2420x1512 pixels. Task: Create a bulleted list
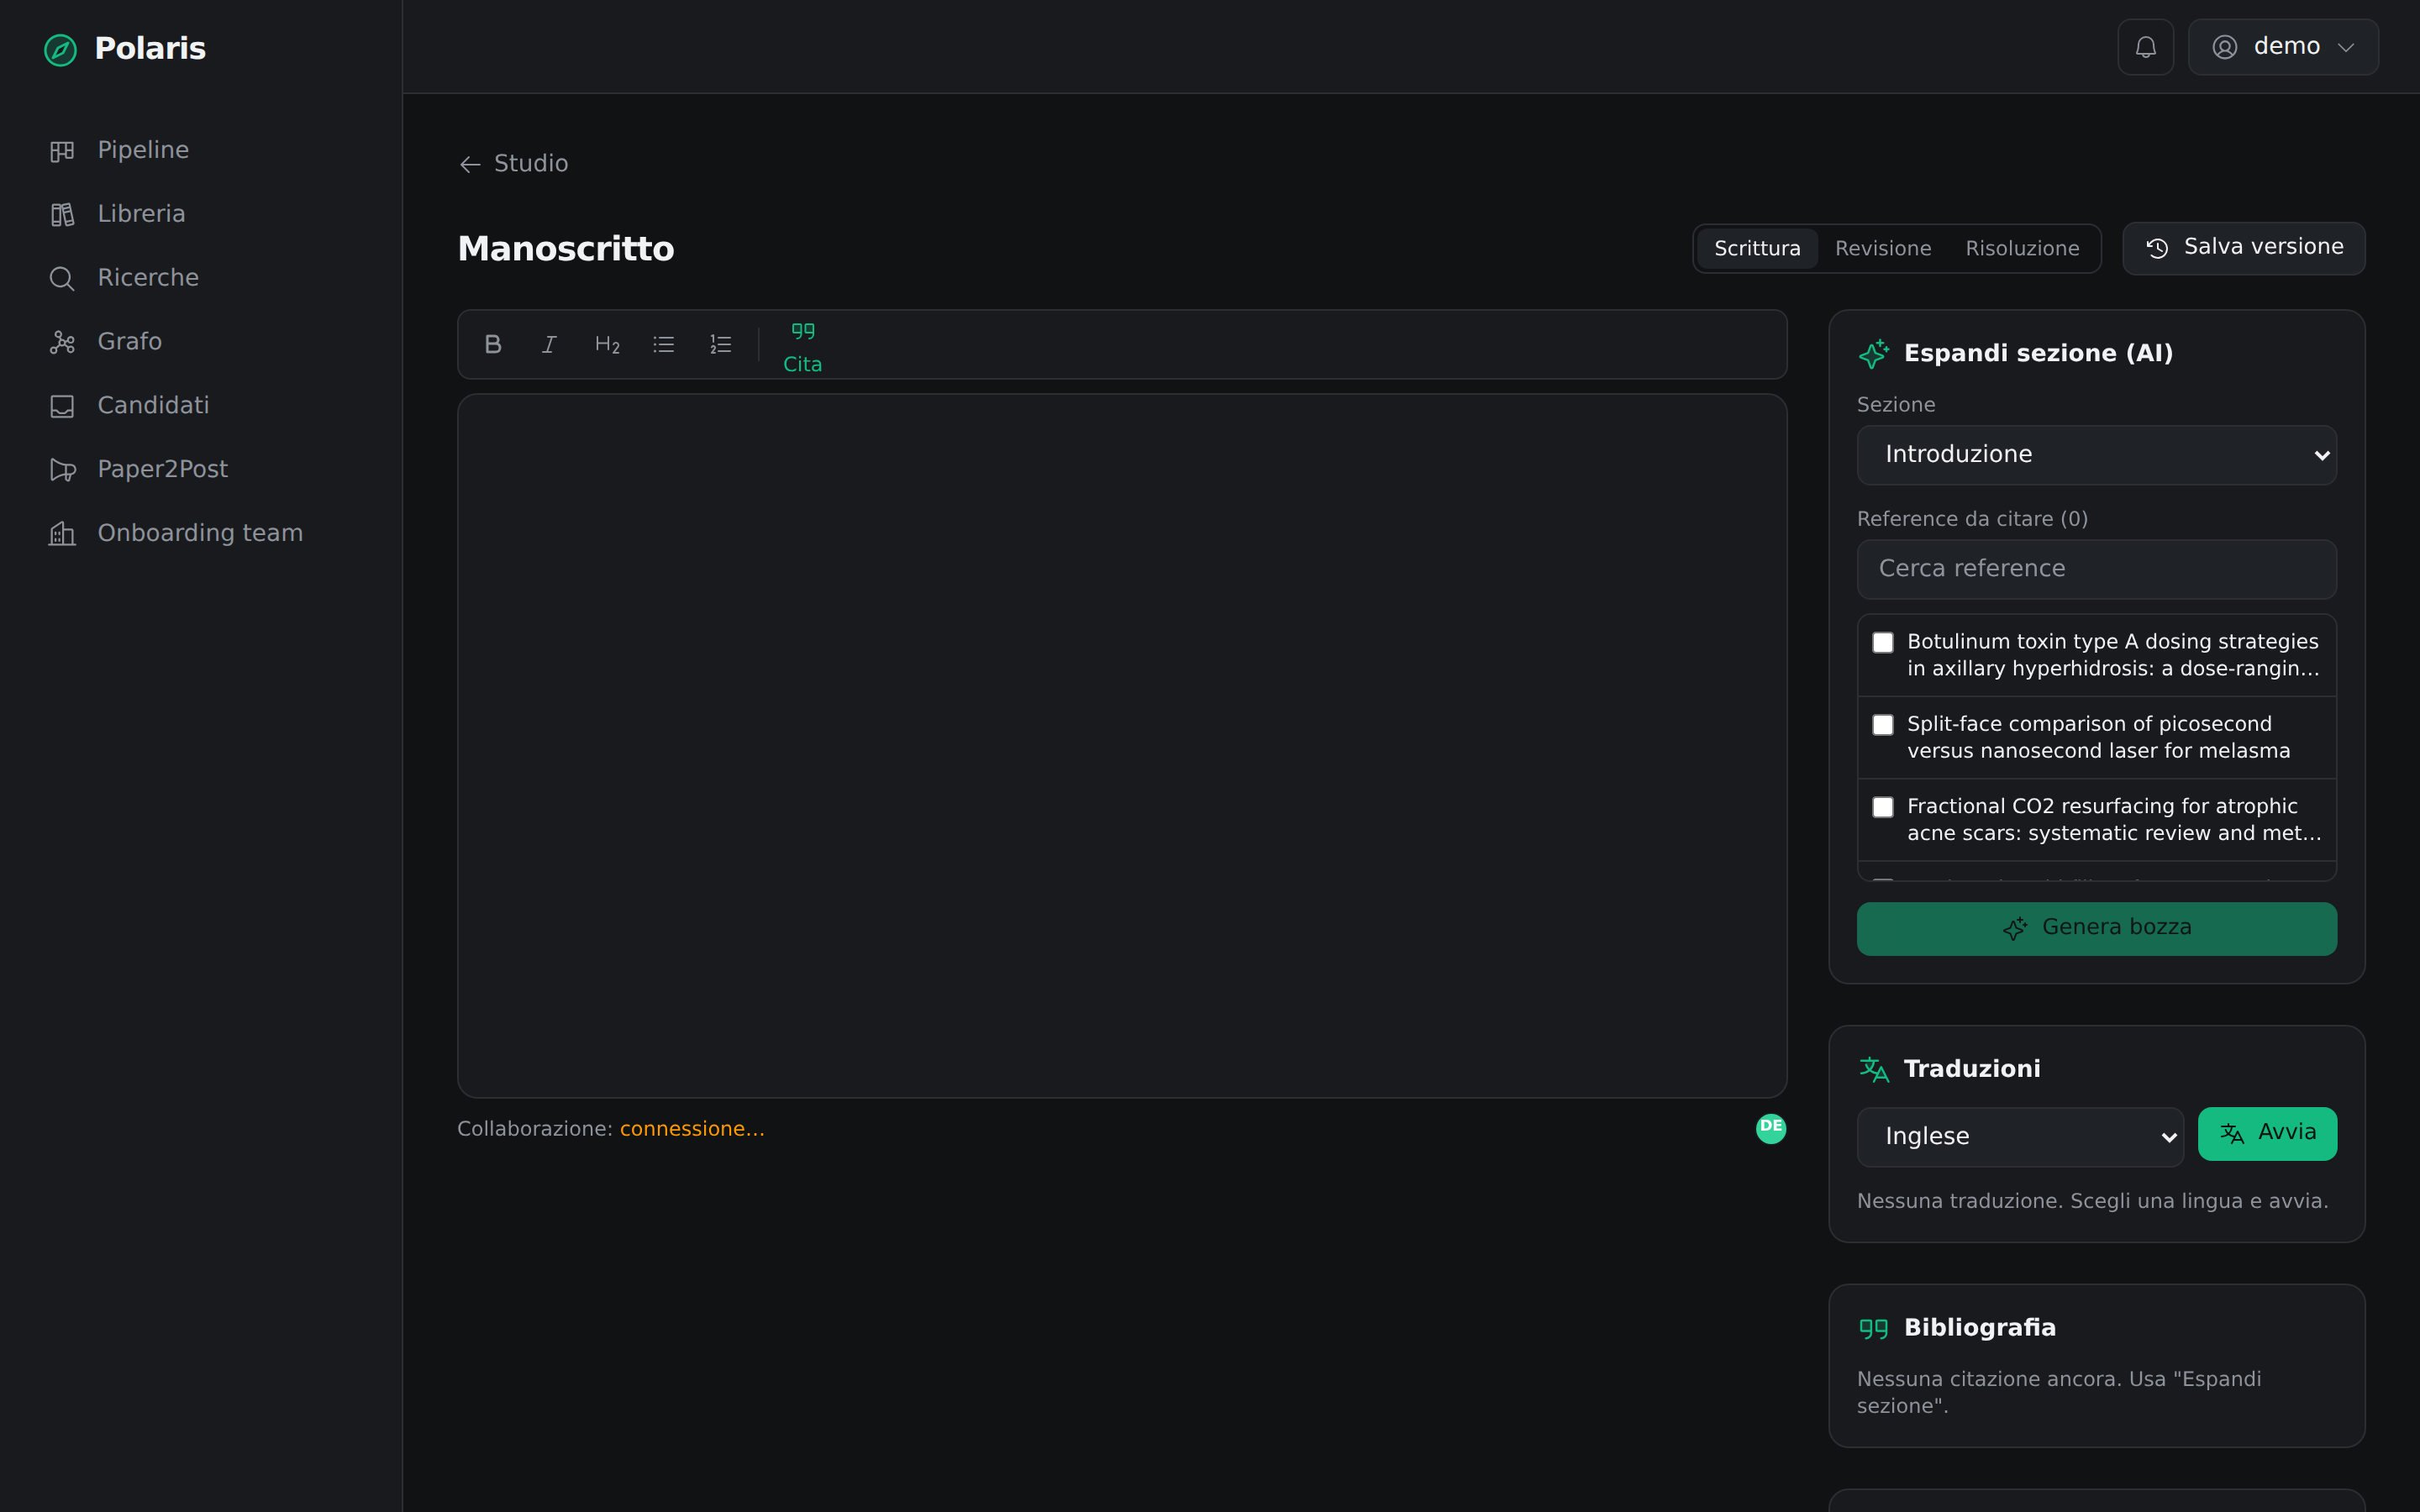point(664,344)
